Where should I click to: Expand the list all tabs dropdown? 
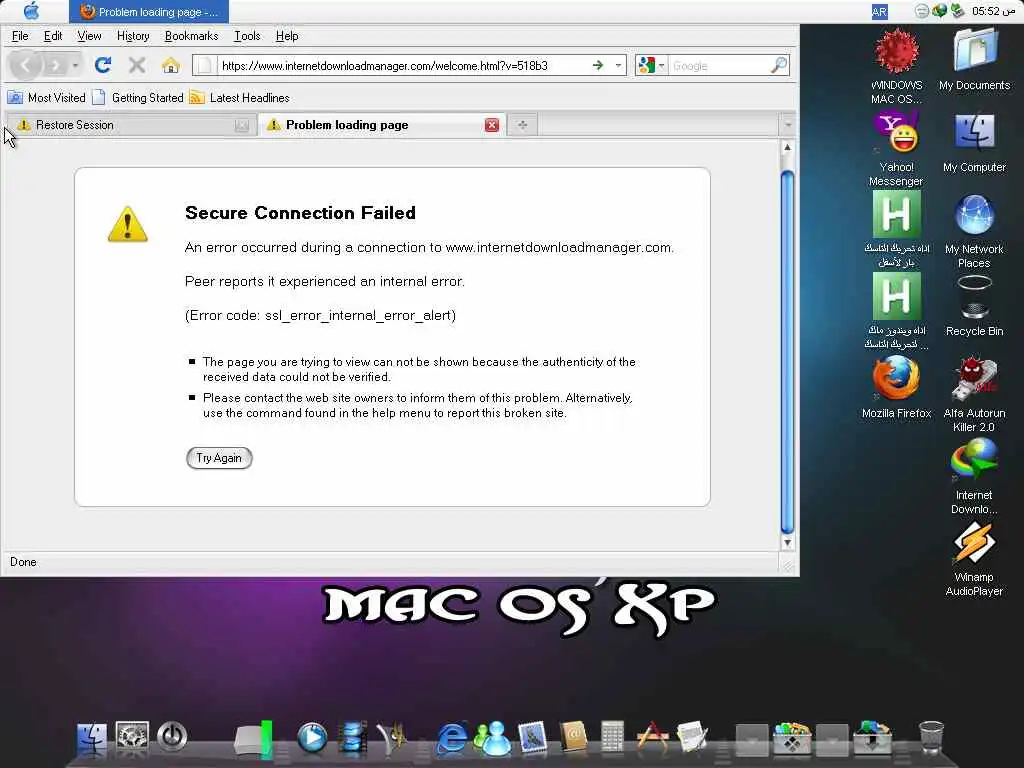click(x=788, y=125)
